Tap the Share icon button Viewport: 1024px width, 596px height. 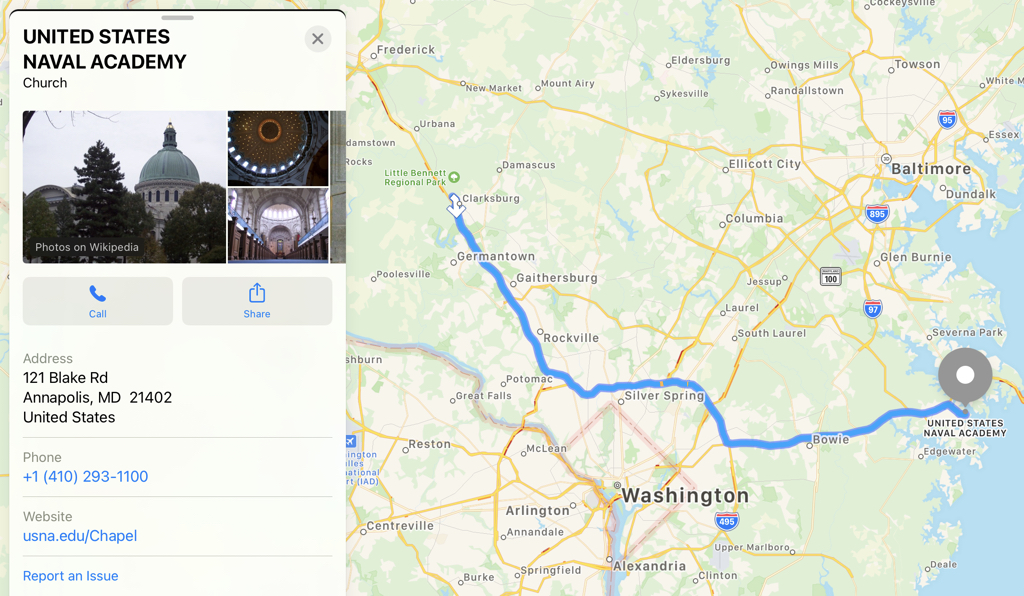click(257, 301)
